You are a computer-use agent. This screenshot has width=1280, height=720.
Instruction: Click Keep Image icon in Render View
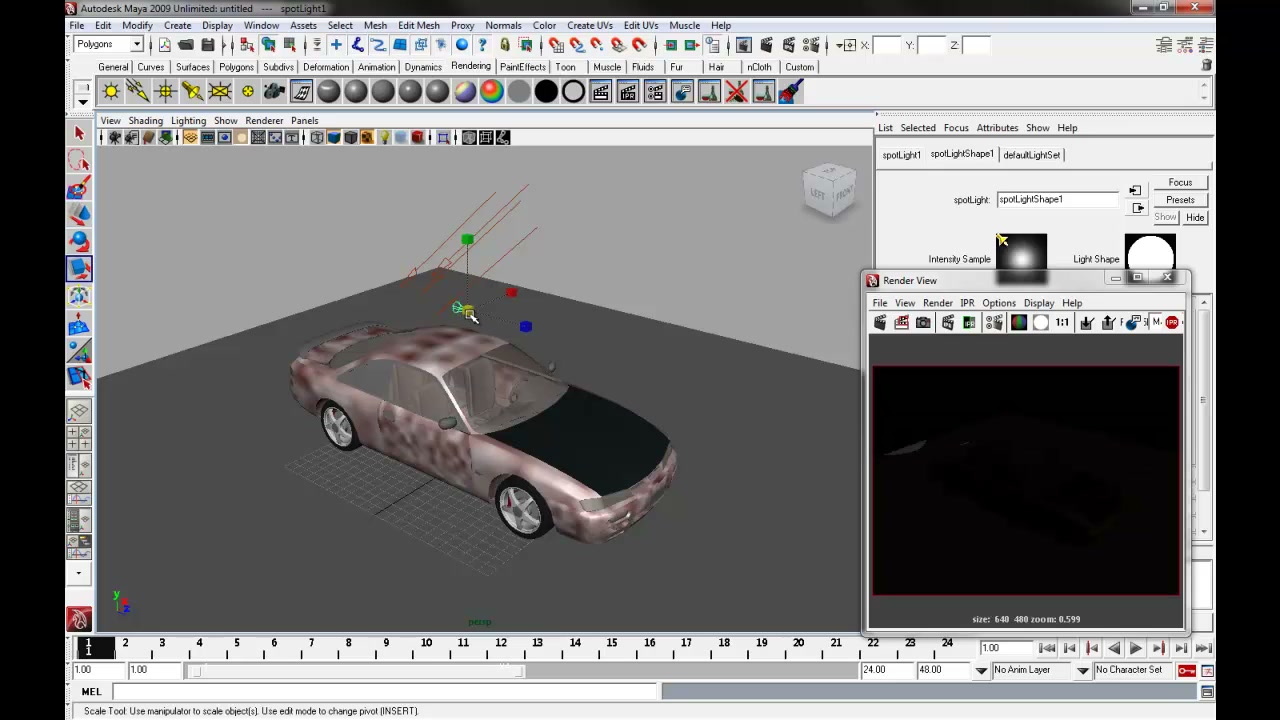(x=1087, y=322)
